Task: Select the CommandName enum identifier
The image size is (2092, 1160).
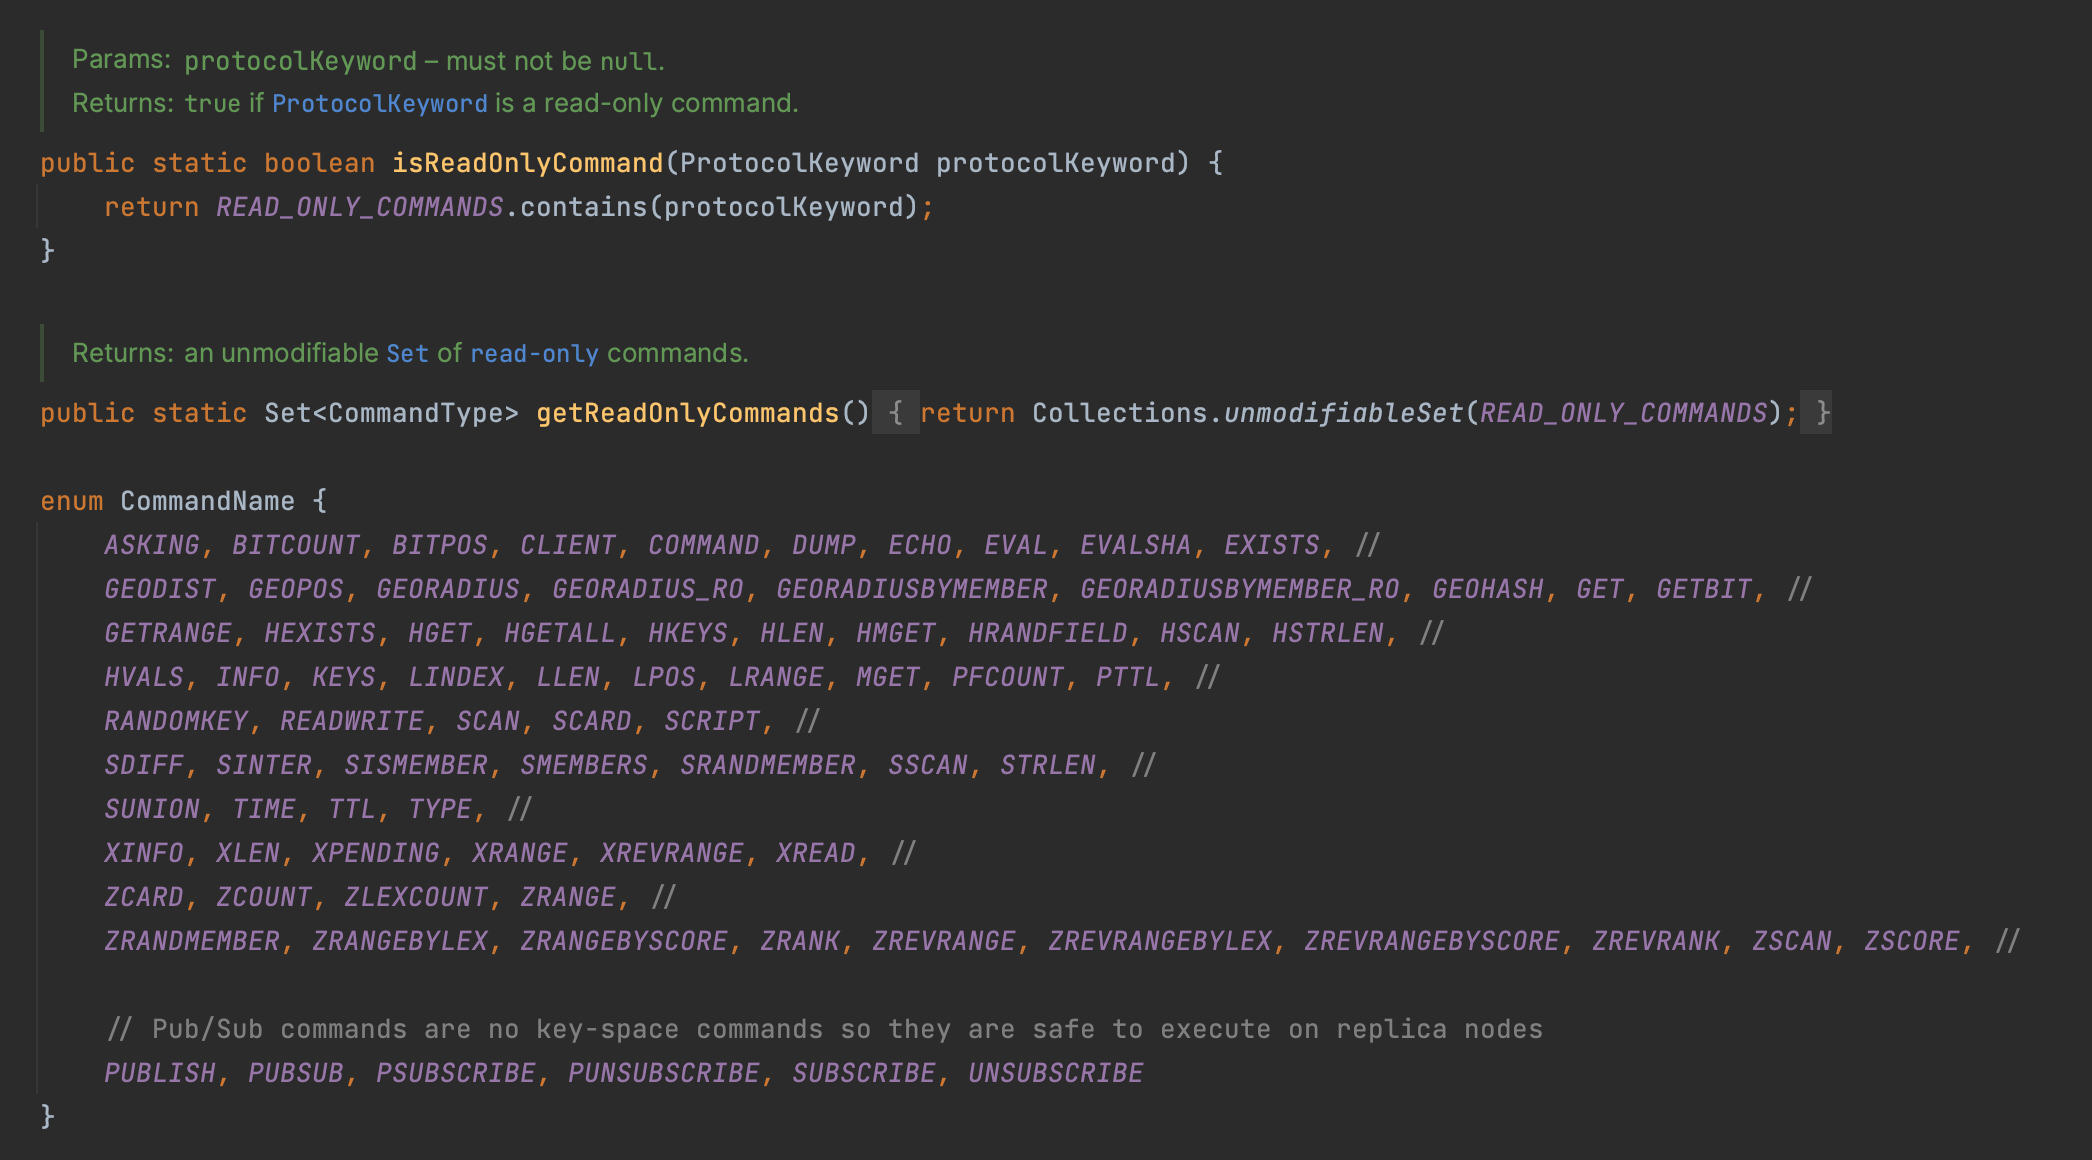Action: point(207,501)
